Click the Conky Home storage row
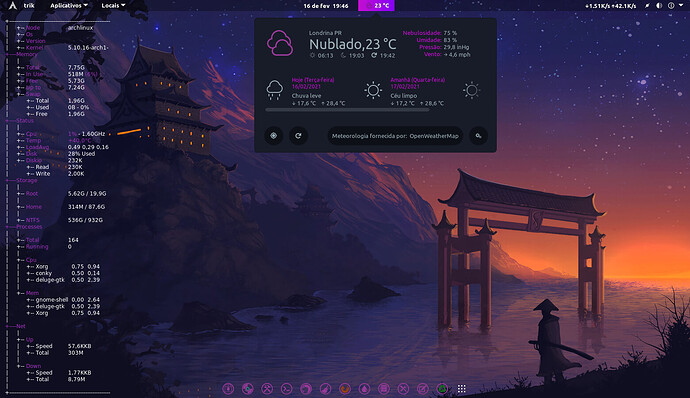 [61, 207]
